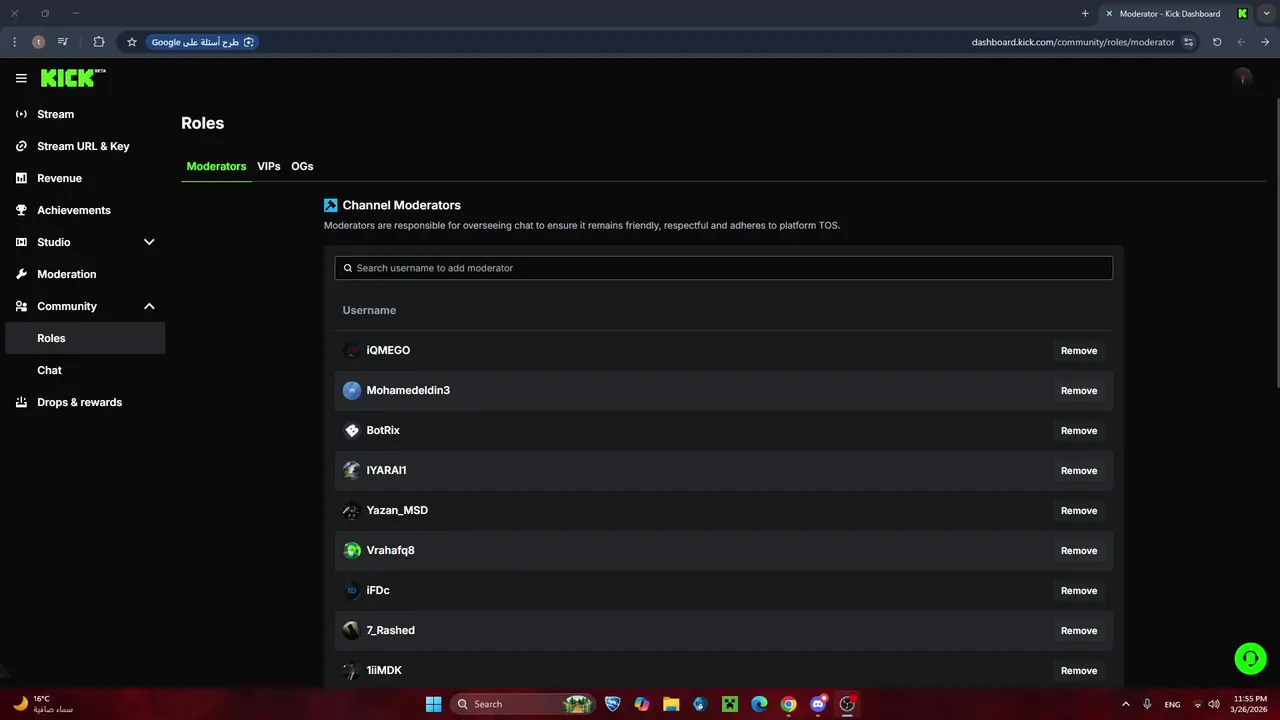Focus the search username to add moderator field
Screen dimensions: 1280x720
[723, 268]
